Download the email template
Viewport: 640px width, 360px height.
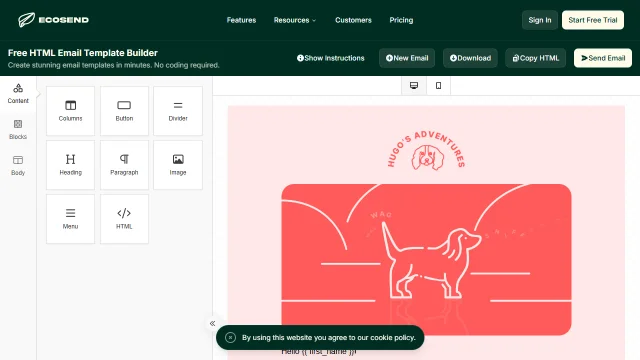tap(470, 58)
